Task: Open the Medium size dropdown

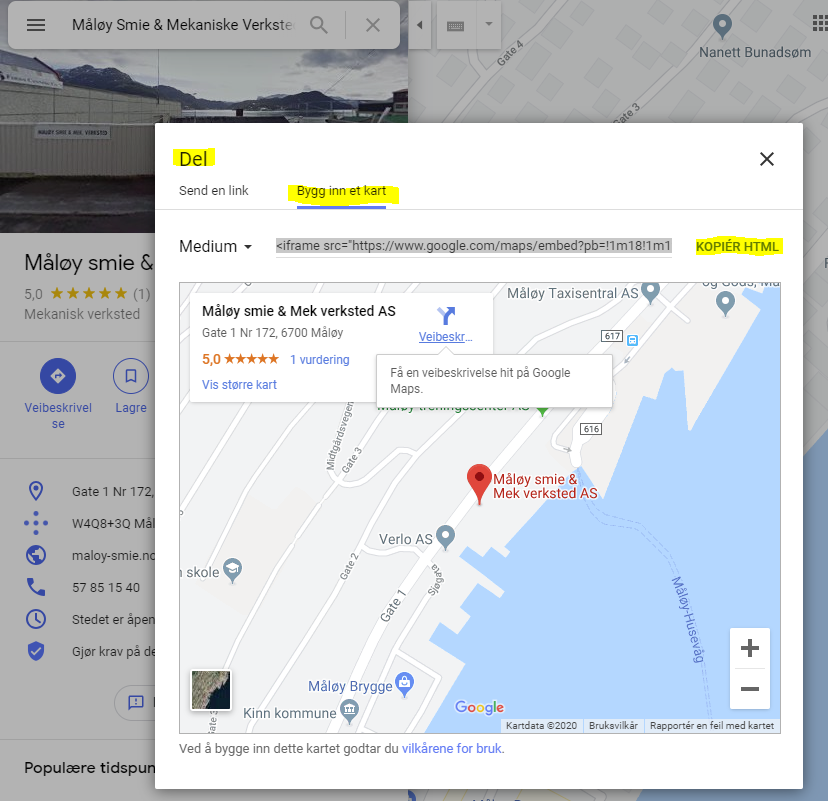Action: 215,247
